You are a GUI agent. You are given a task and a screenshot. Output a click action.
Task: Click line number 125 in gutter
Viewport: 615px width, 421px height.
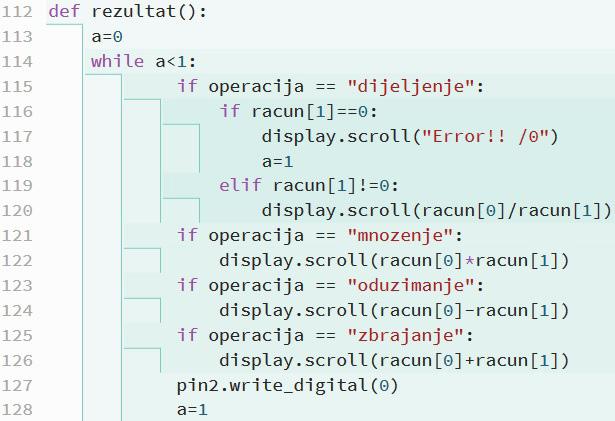click(17, 336)
